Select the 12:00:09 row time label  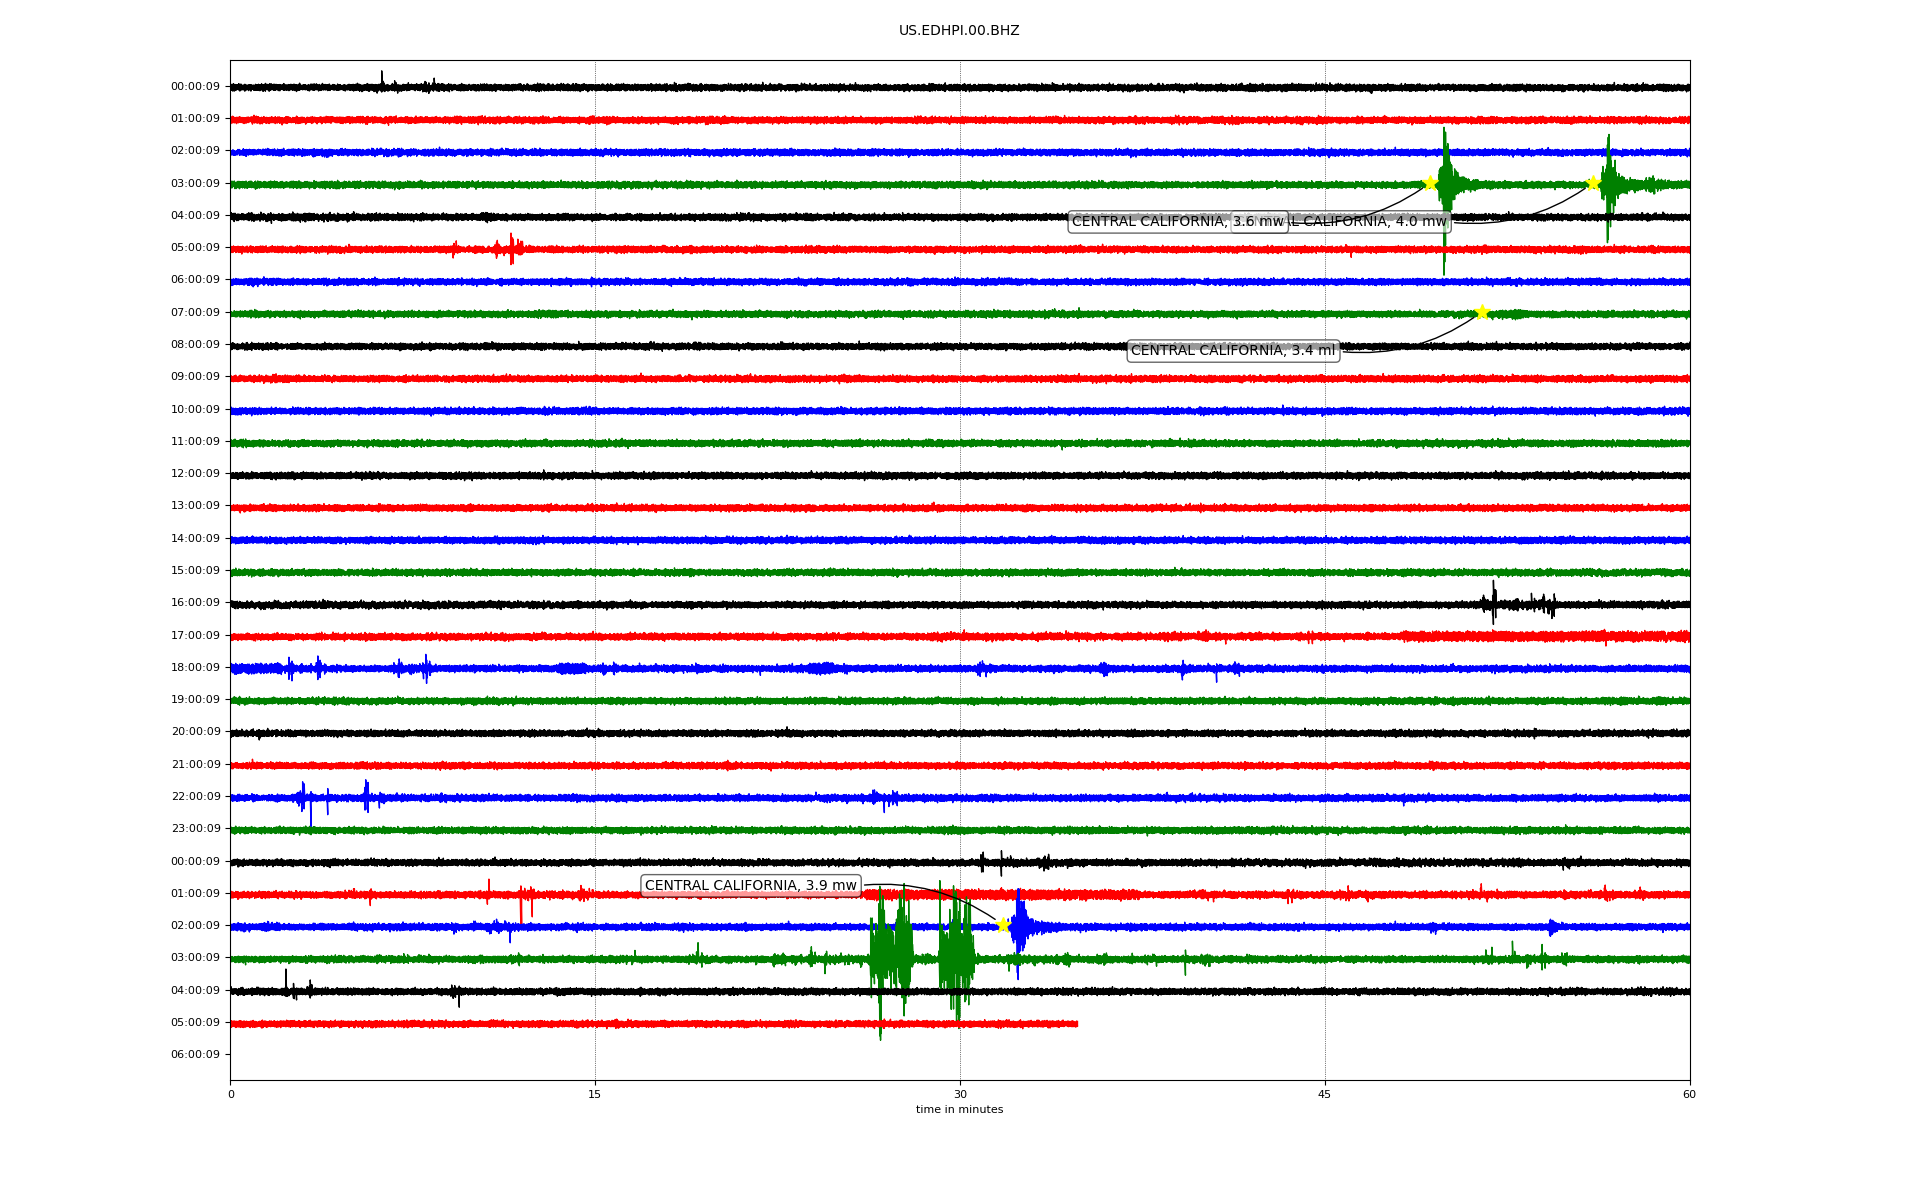pos(195,474)
